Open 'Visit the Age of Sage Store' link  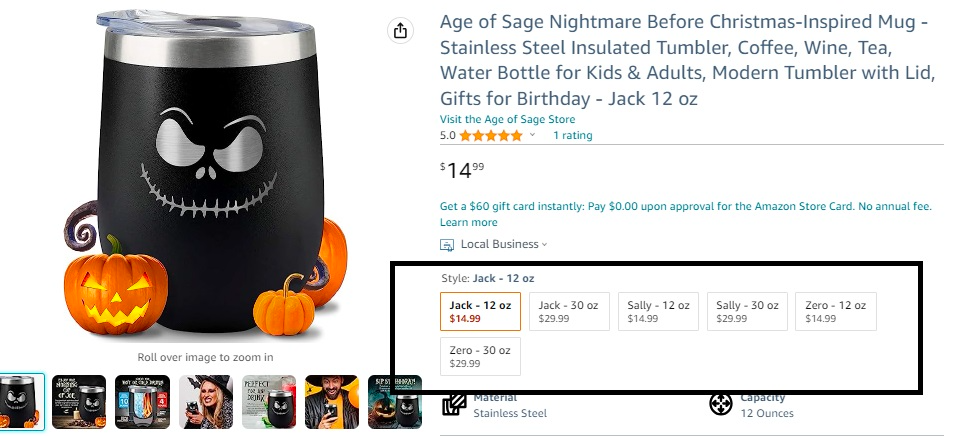click(507, 119)
